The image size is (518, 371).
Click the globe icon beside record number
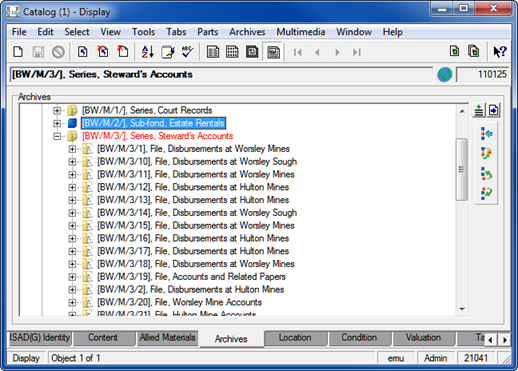pyautogui.click(x=444, y=74)
